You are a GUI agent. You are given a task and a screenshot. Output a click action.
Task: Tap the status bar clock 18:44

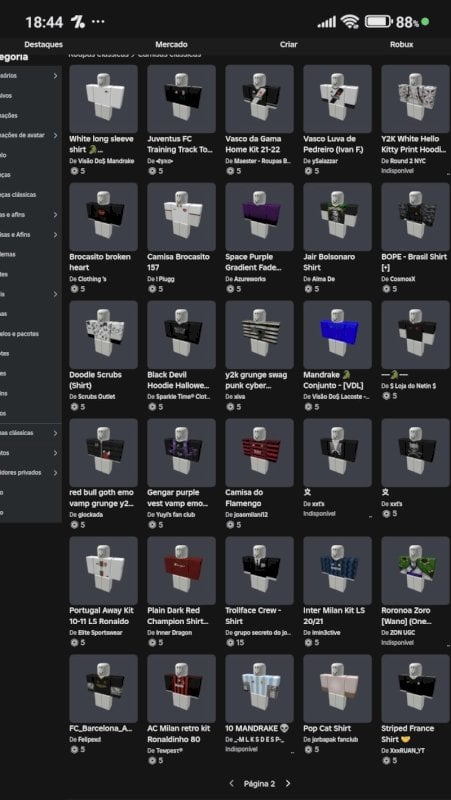point(44,22)
